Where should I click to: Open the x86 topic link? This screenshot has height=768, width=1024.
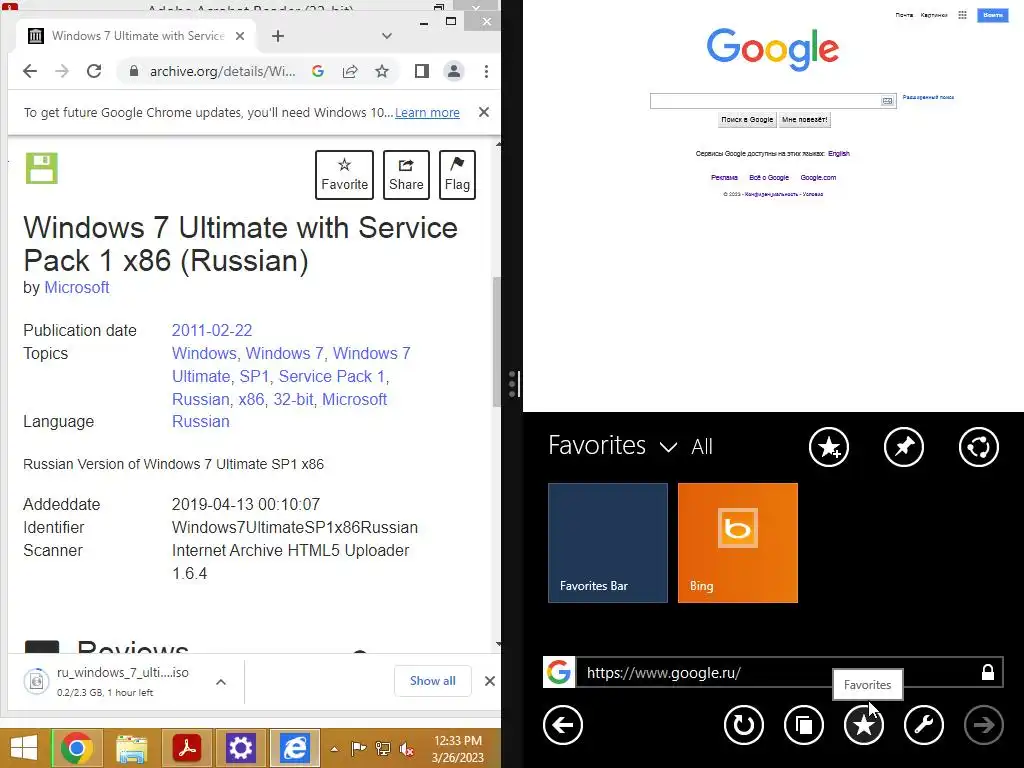click(251, 399)
